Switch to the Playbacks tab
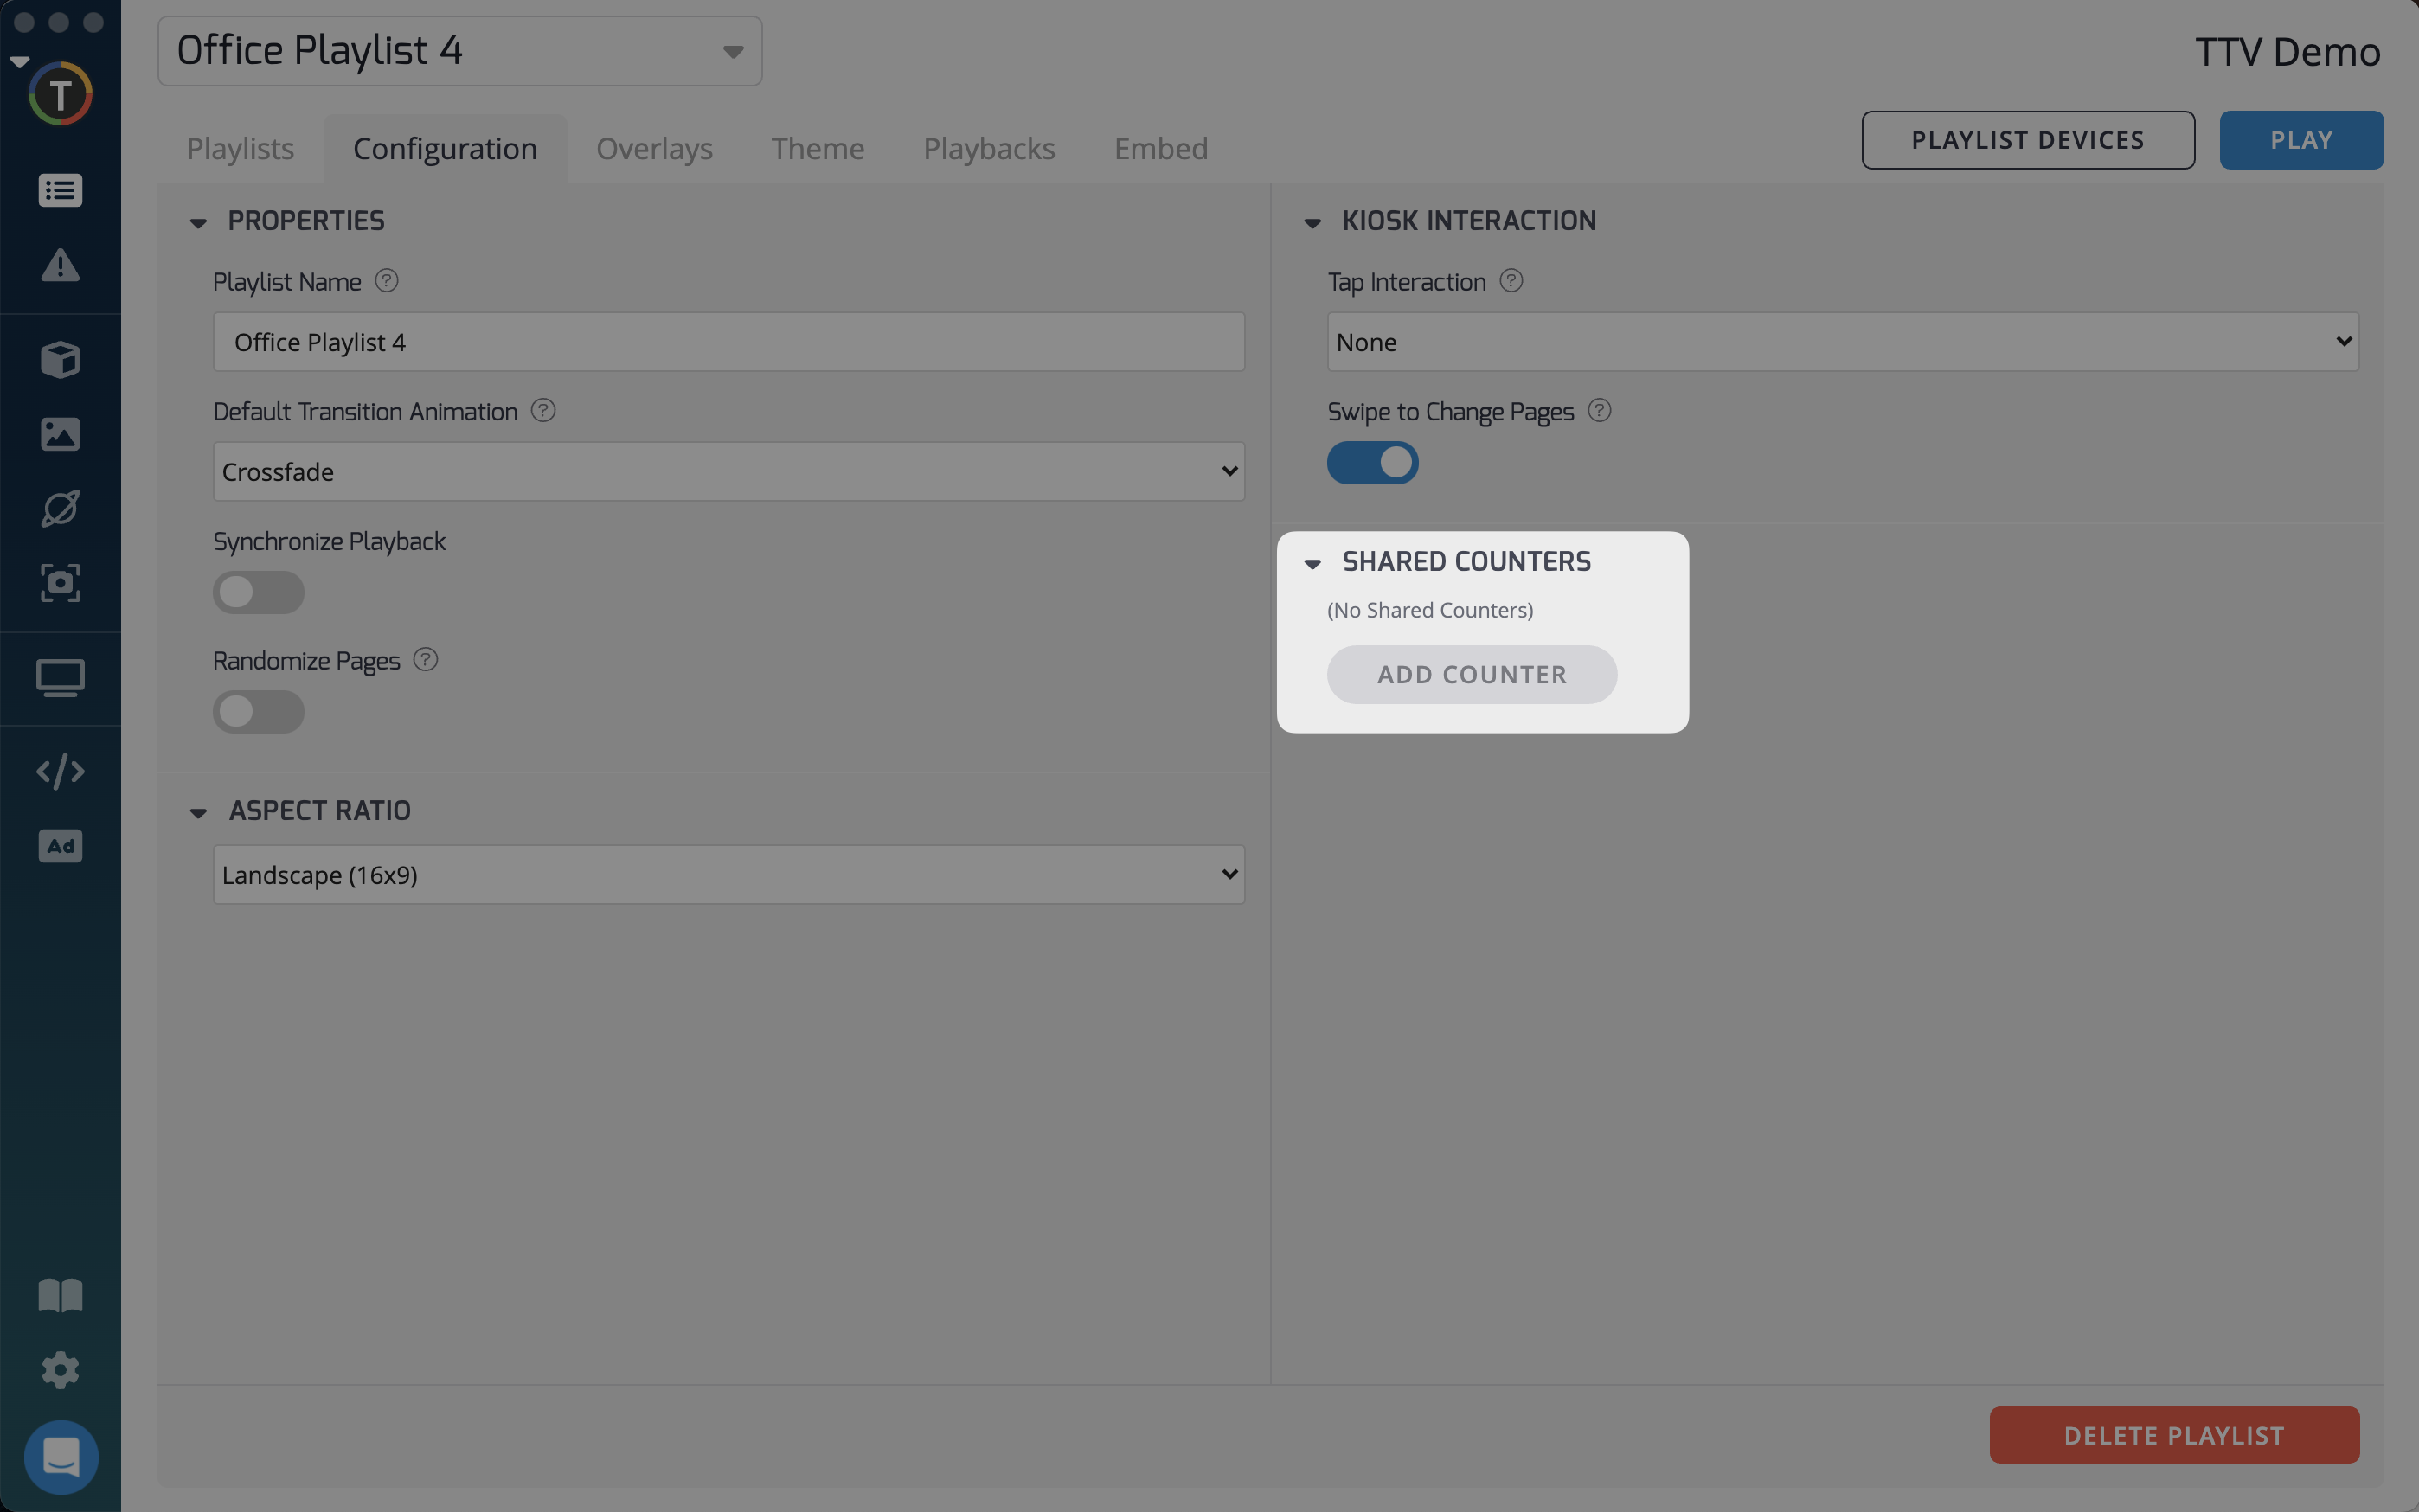This screenshot has width=2419, height=1512. pos(988,148)
